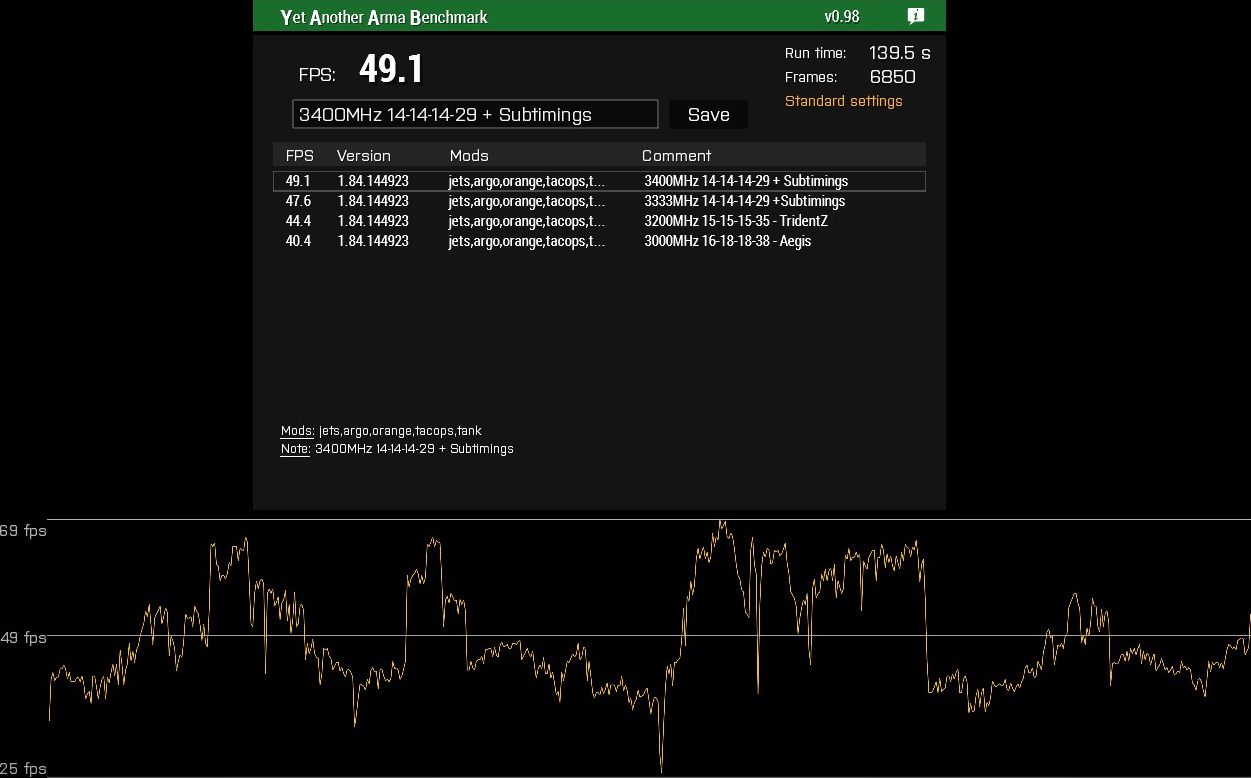The image size is (1251, 778).
Task: Select the 3333MHz 14-14-14-29 result row
Action: click(599, 201)
